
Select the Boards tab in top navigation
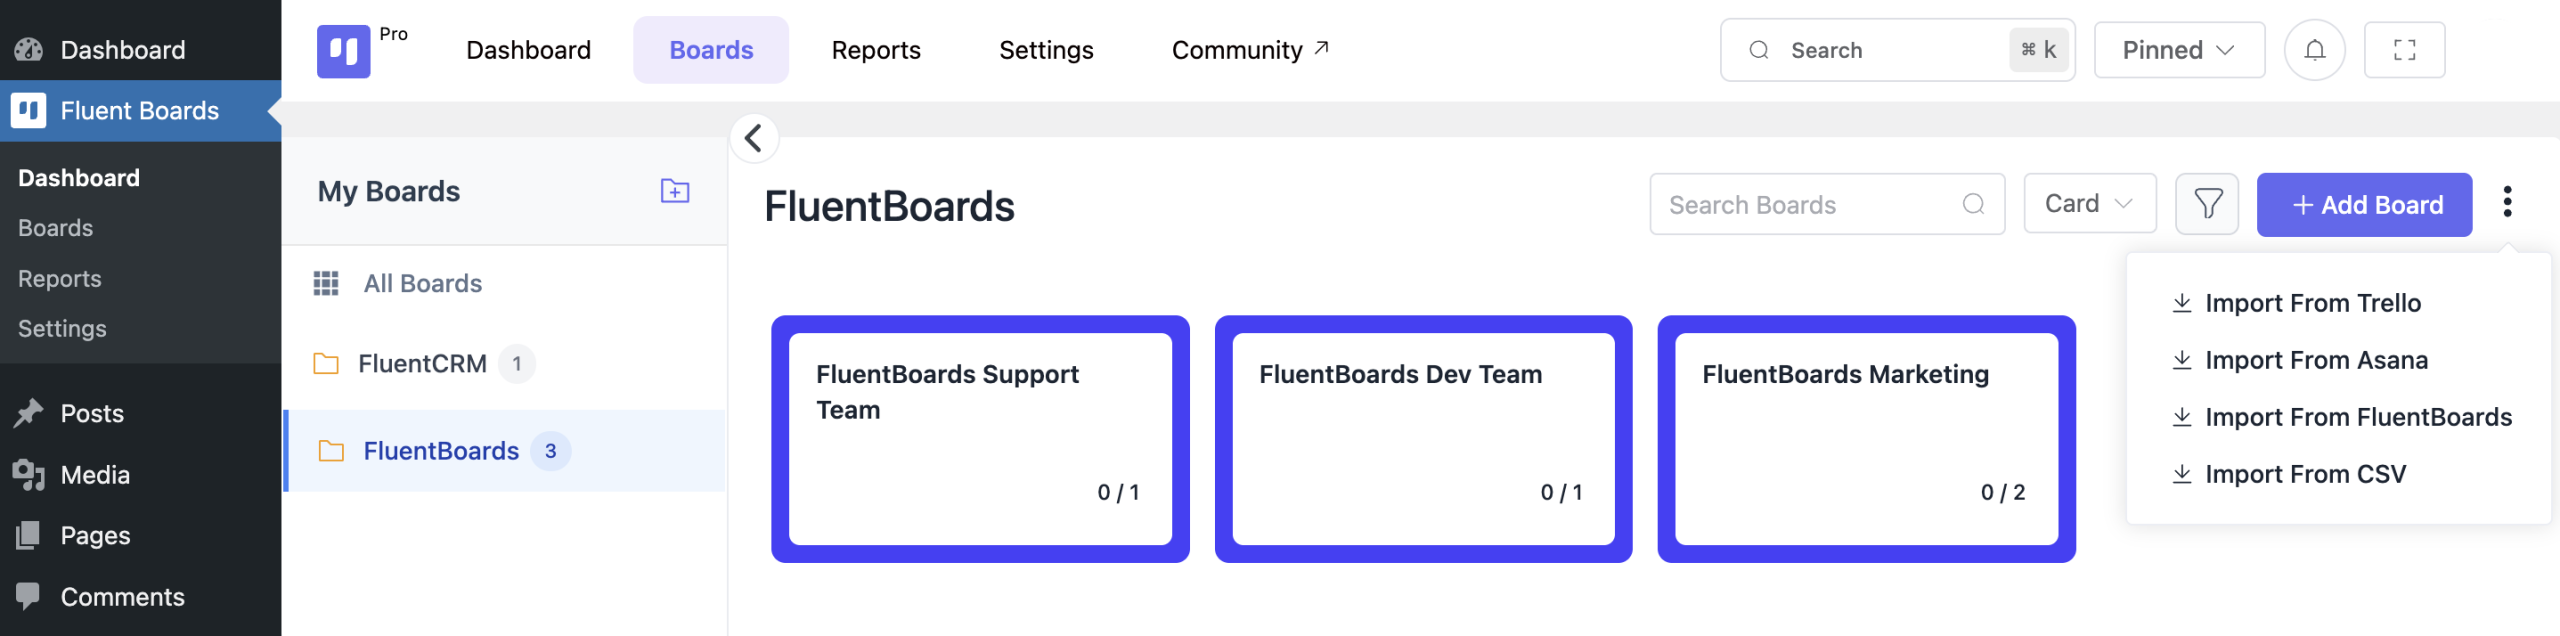pos(711,50)
